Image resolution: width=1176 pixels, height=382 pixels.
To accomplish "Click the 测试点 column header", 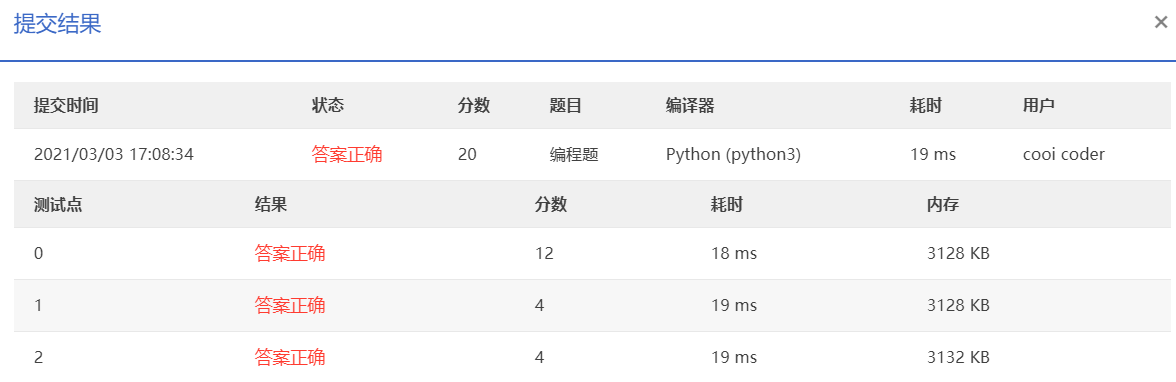I will (58, 204).
